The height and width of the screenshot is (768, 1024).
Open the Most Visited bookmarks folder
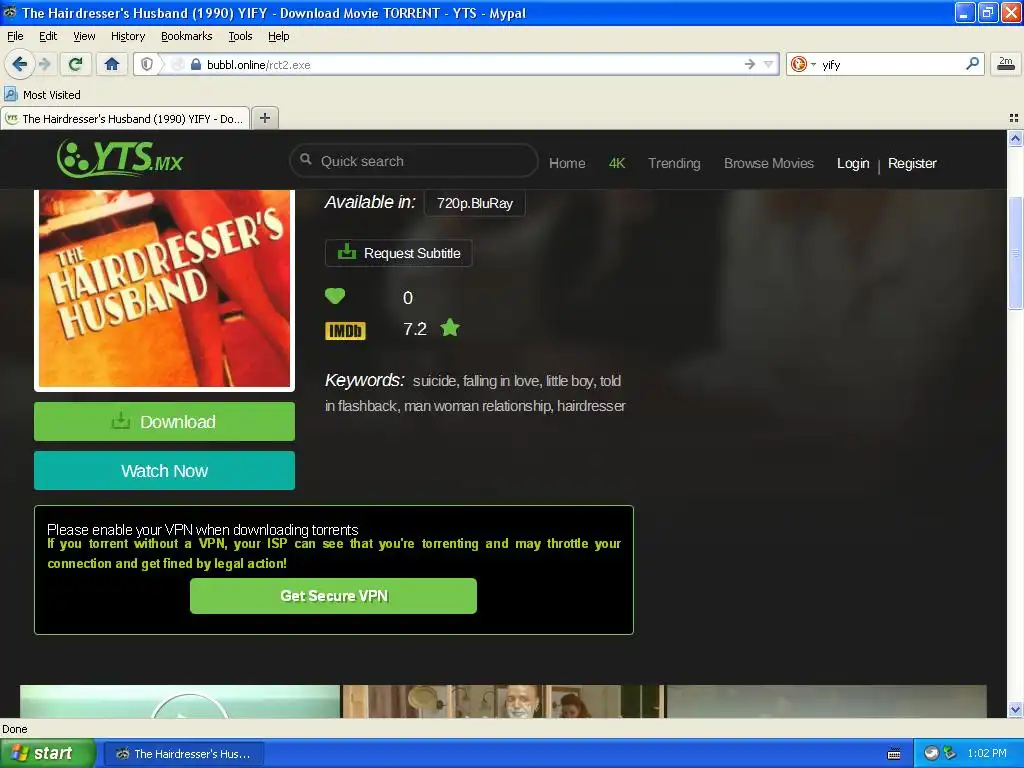pyautogui.click(x=43, y=95)
